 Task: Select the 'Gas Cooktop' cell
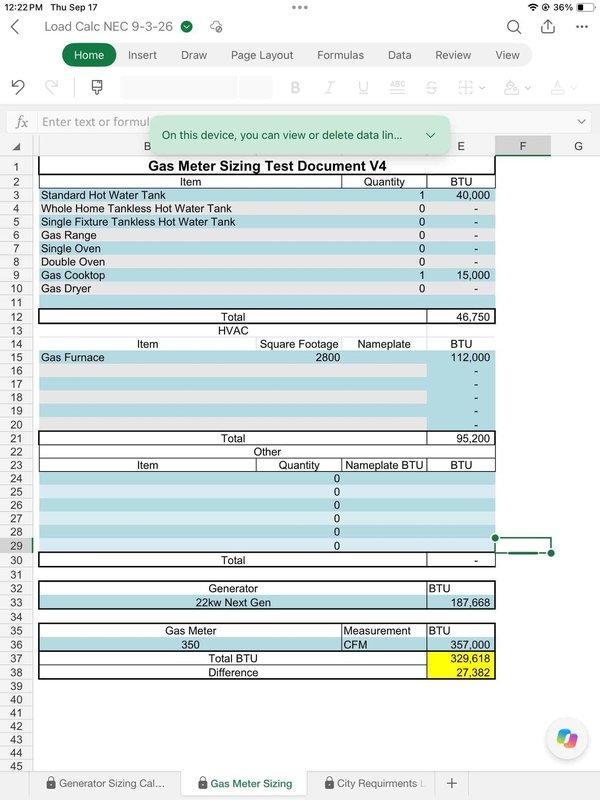click(190, 275)
